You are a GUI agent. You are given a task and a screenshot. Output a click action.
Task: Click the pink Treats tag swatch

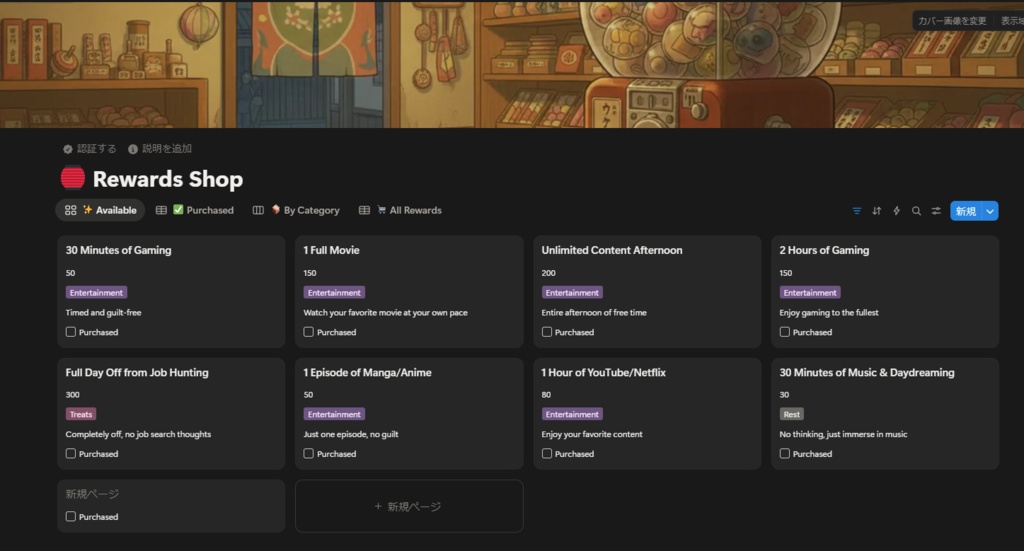click(x=81, y=414)
